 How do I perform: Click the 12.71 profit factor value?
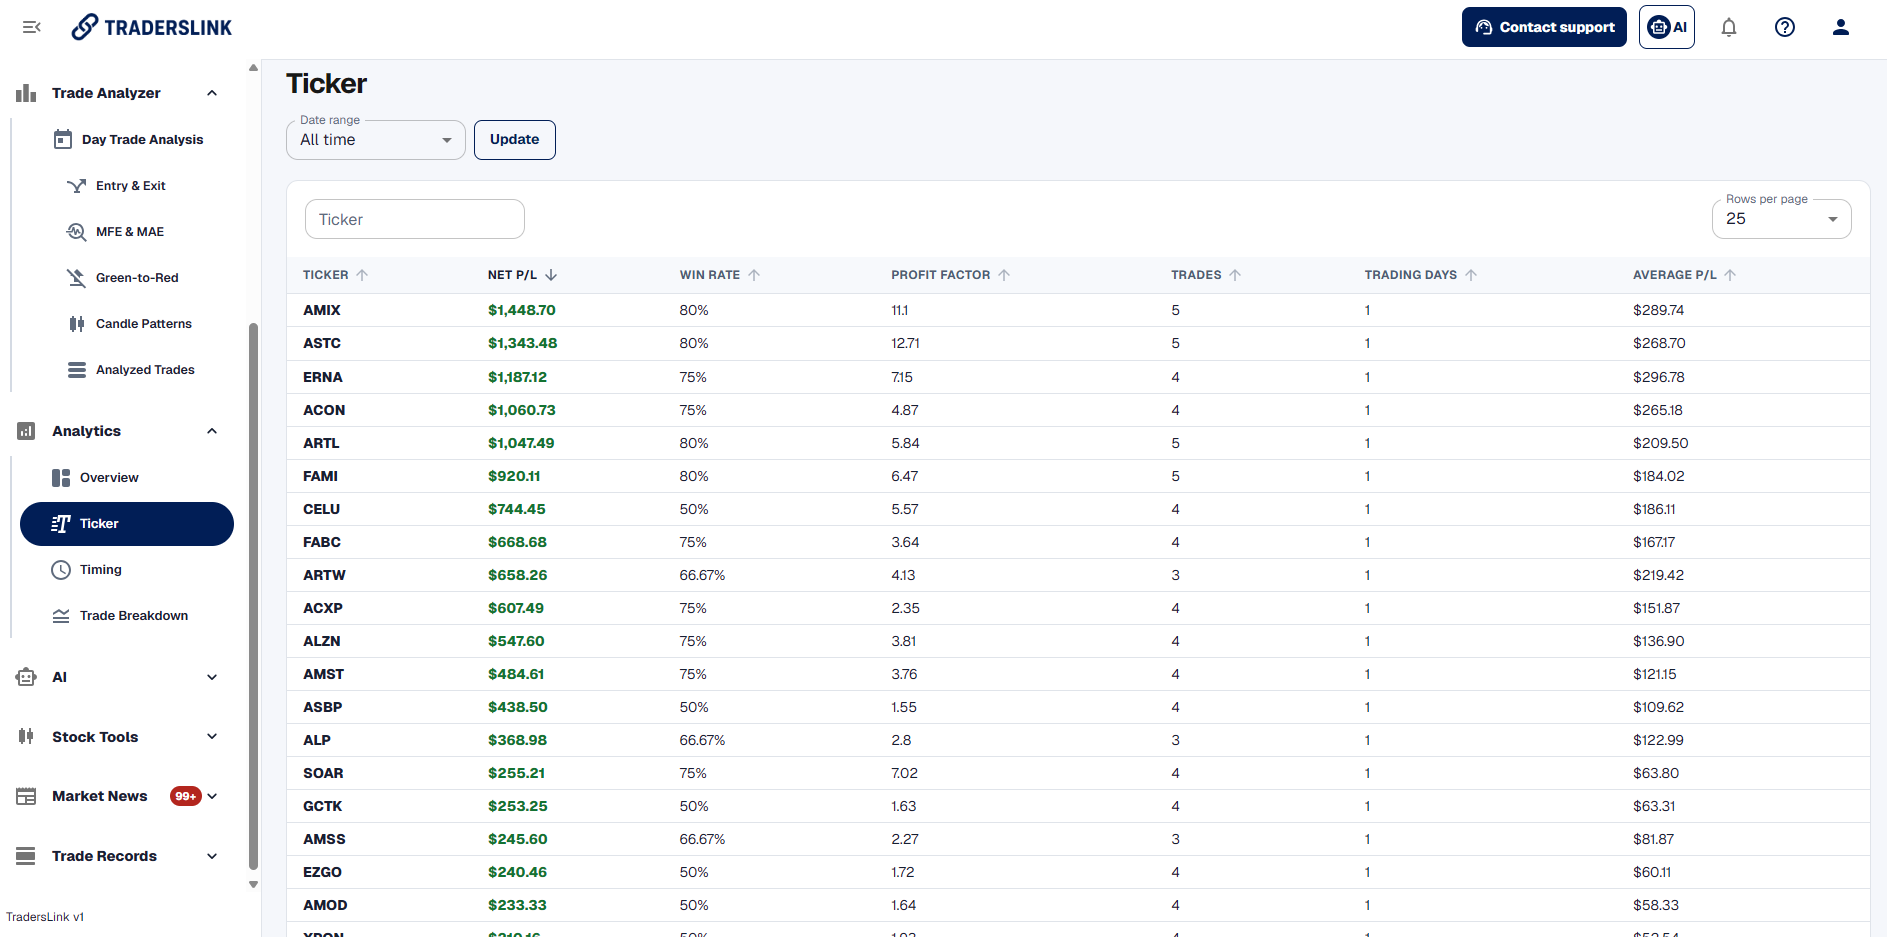(905, 344)
